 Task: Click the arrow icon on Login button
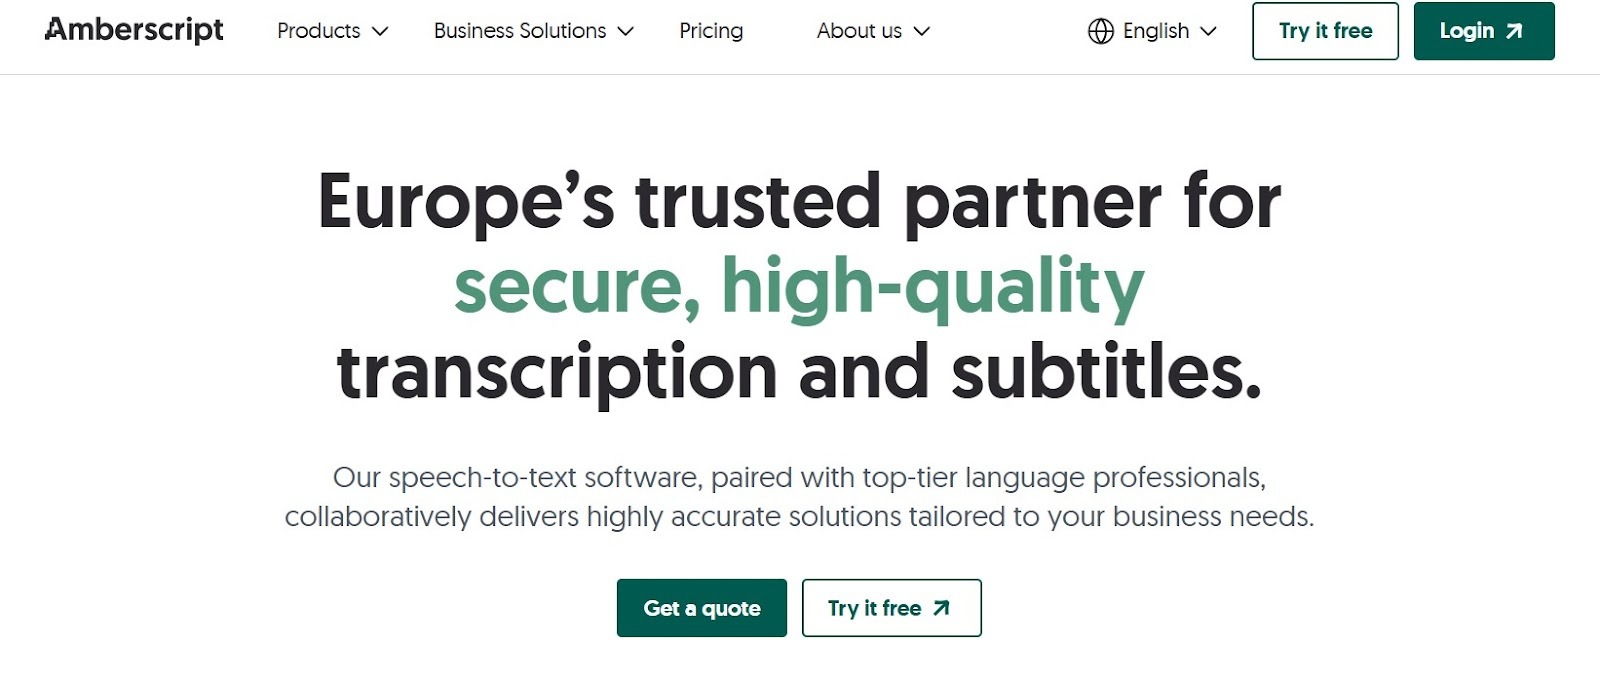1514,31
